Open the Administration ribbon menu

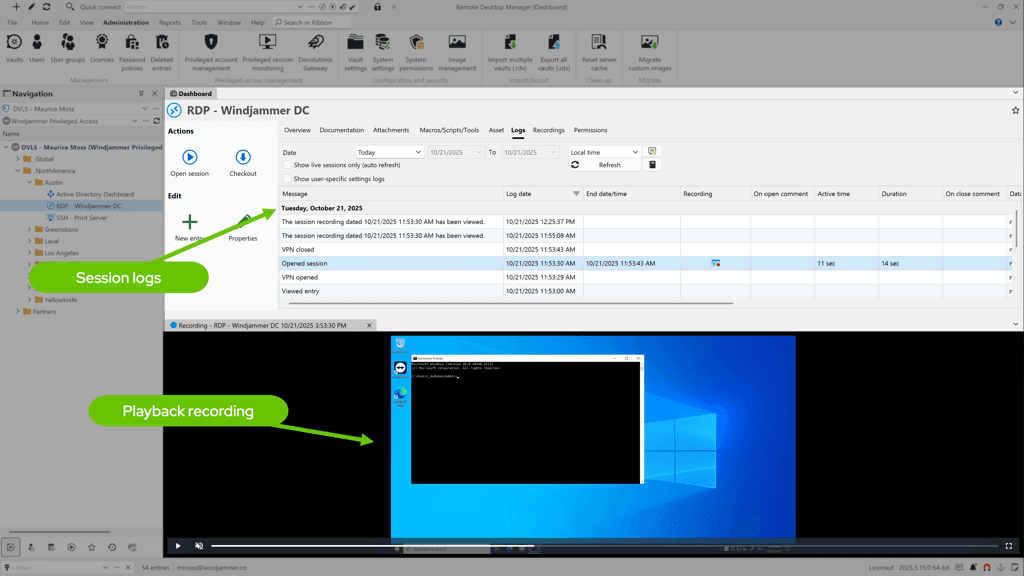pos(126,22)
